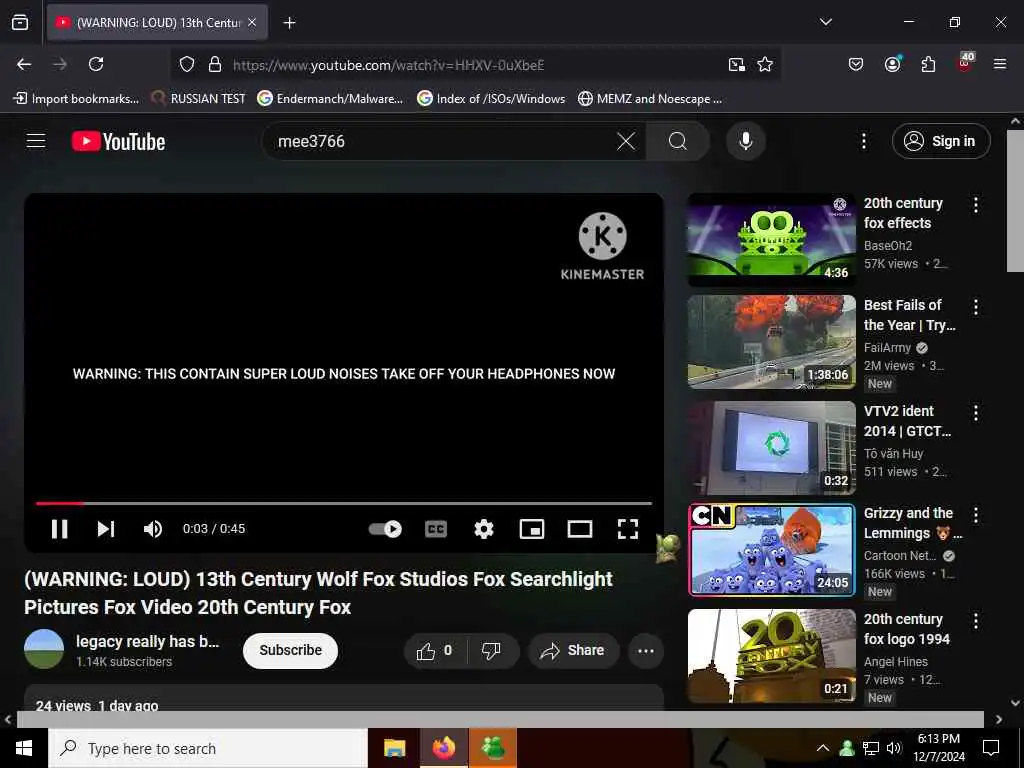
Task: Open 'Index of /ISOs/Windows' bookmark
Action: tap(491, 99)
